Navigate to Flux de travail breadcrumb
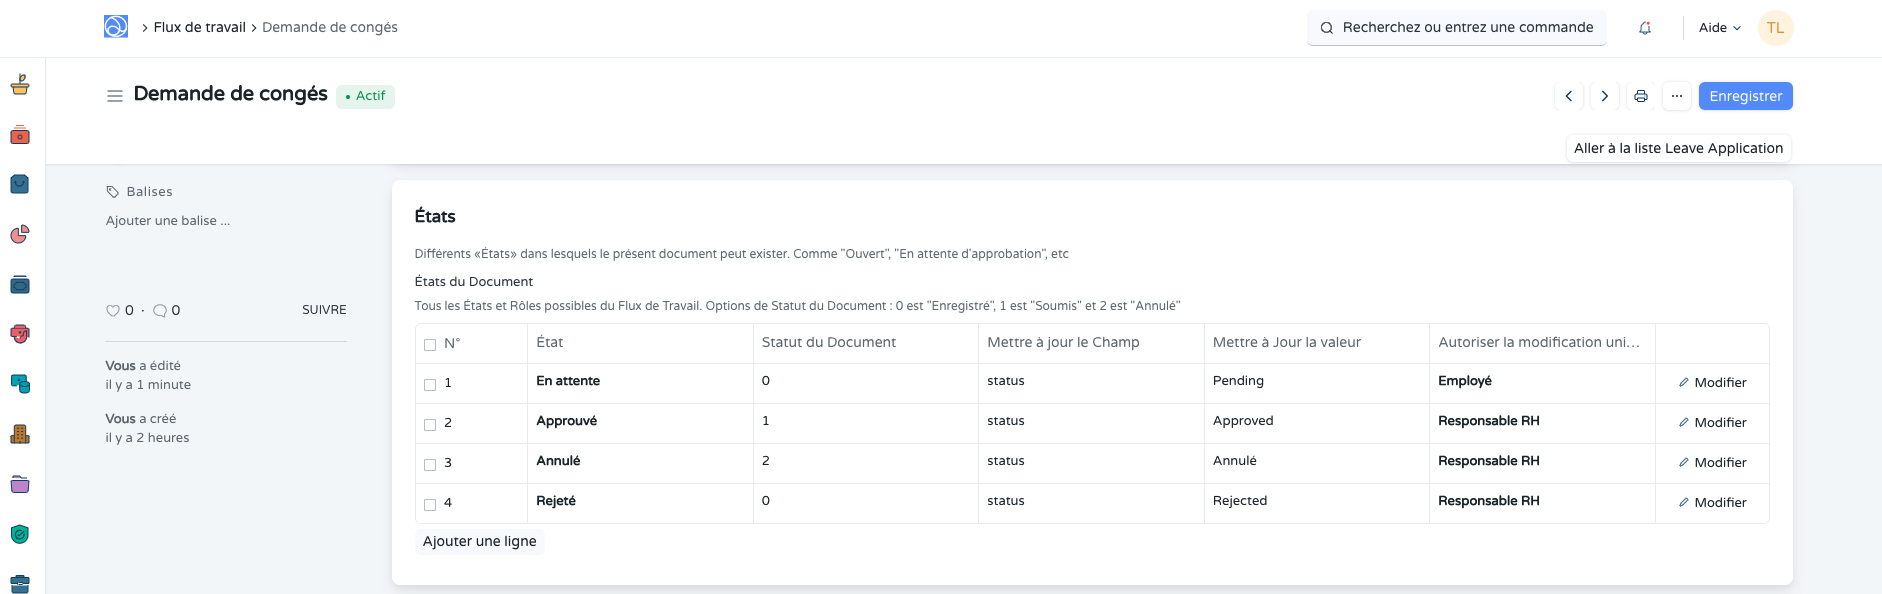Image resolution: width=1882 pixels, height=594 pixels. (199, 27)
